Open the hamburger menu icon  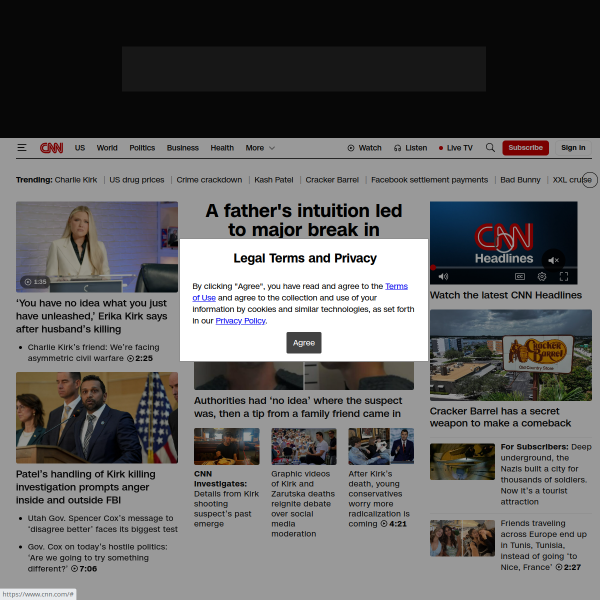click(x=22, y=148)
